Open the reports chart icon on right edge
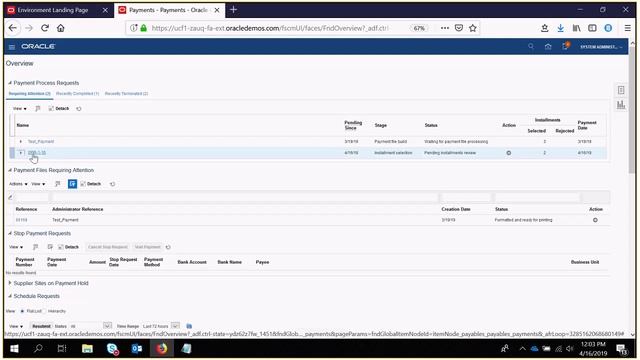 (621, 105)
